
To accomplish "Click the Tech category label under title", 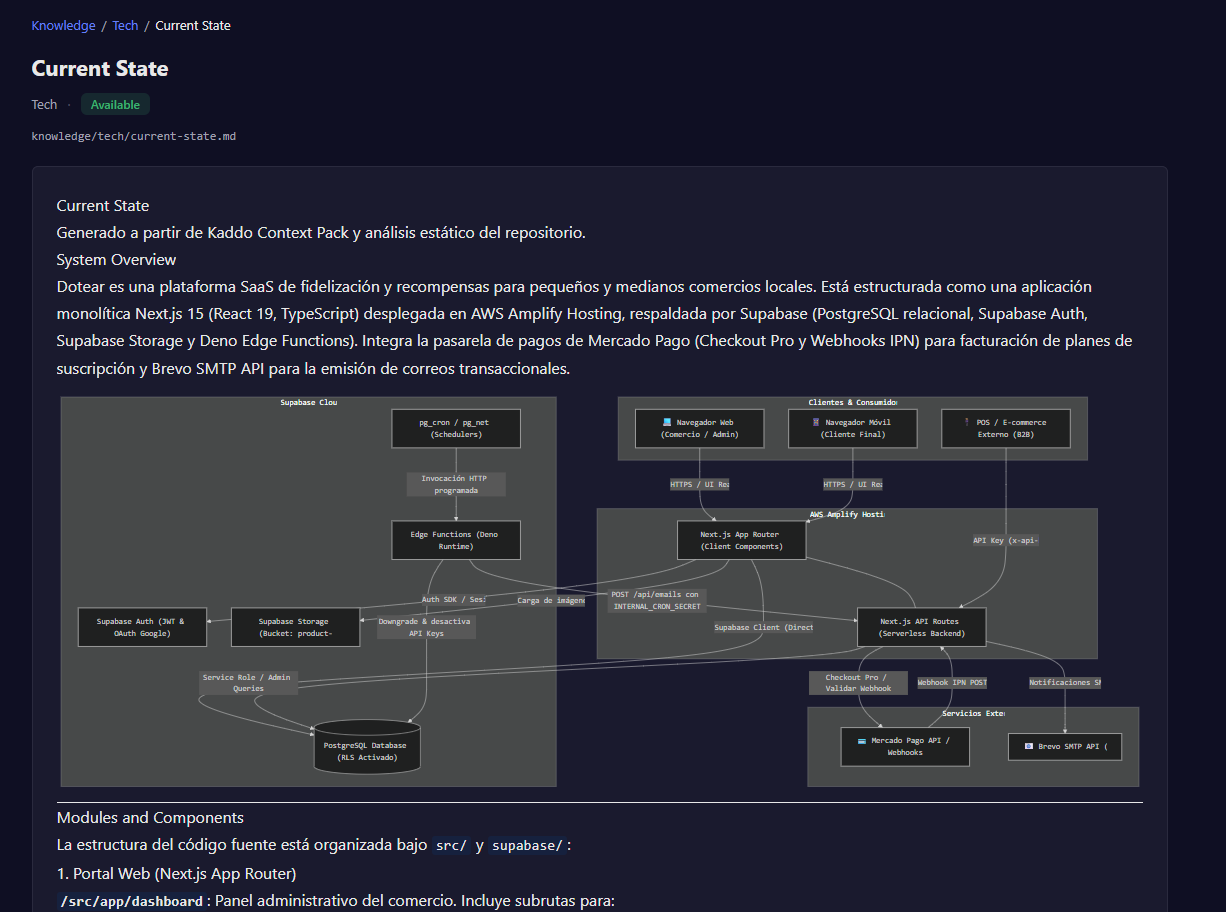I will (44, 104).
